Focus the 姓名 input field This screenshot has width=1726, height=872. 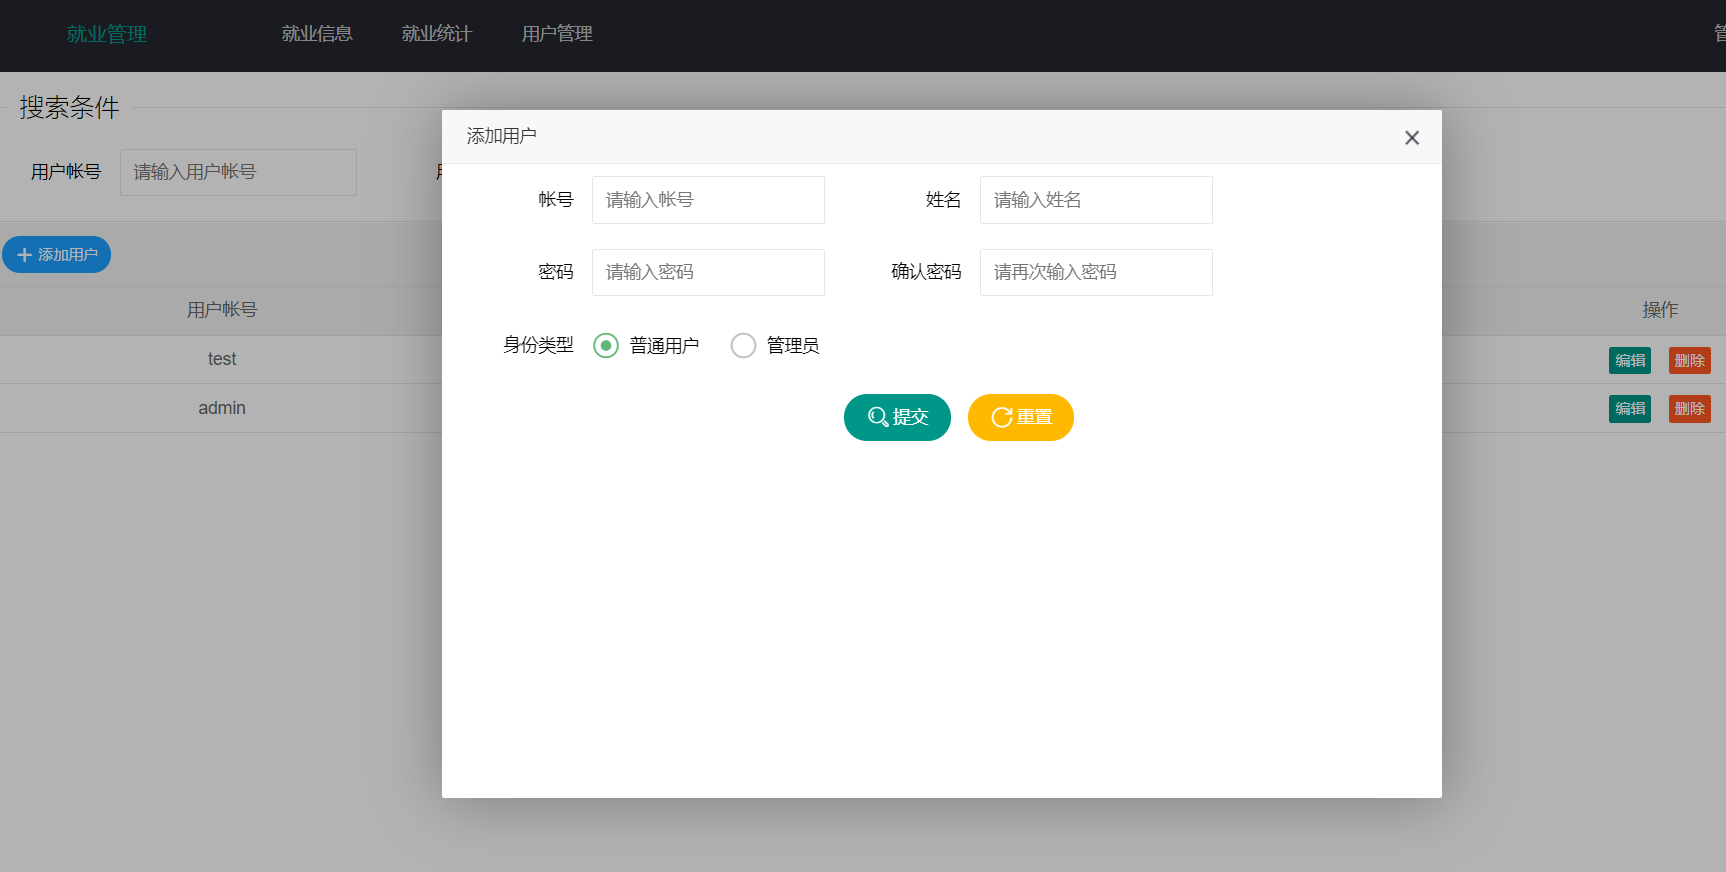pos(1095,200)
